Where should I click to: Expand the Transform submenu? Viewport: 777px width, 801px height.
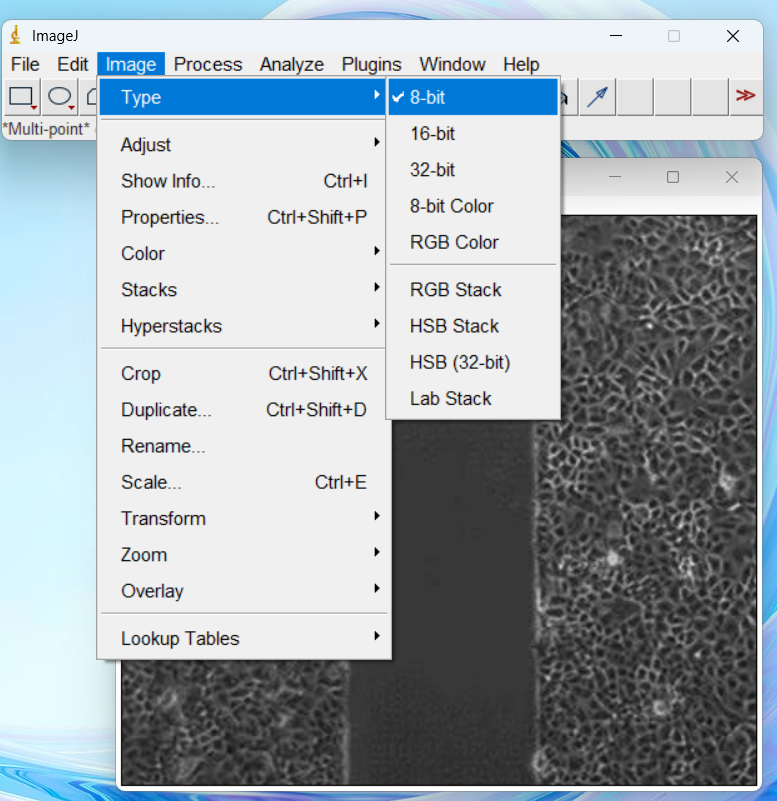(243, 519)
